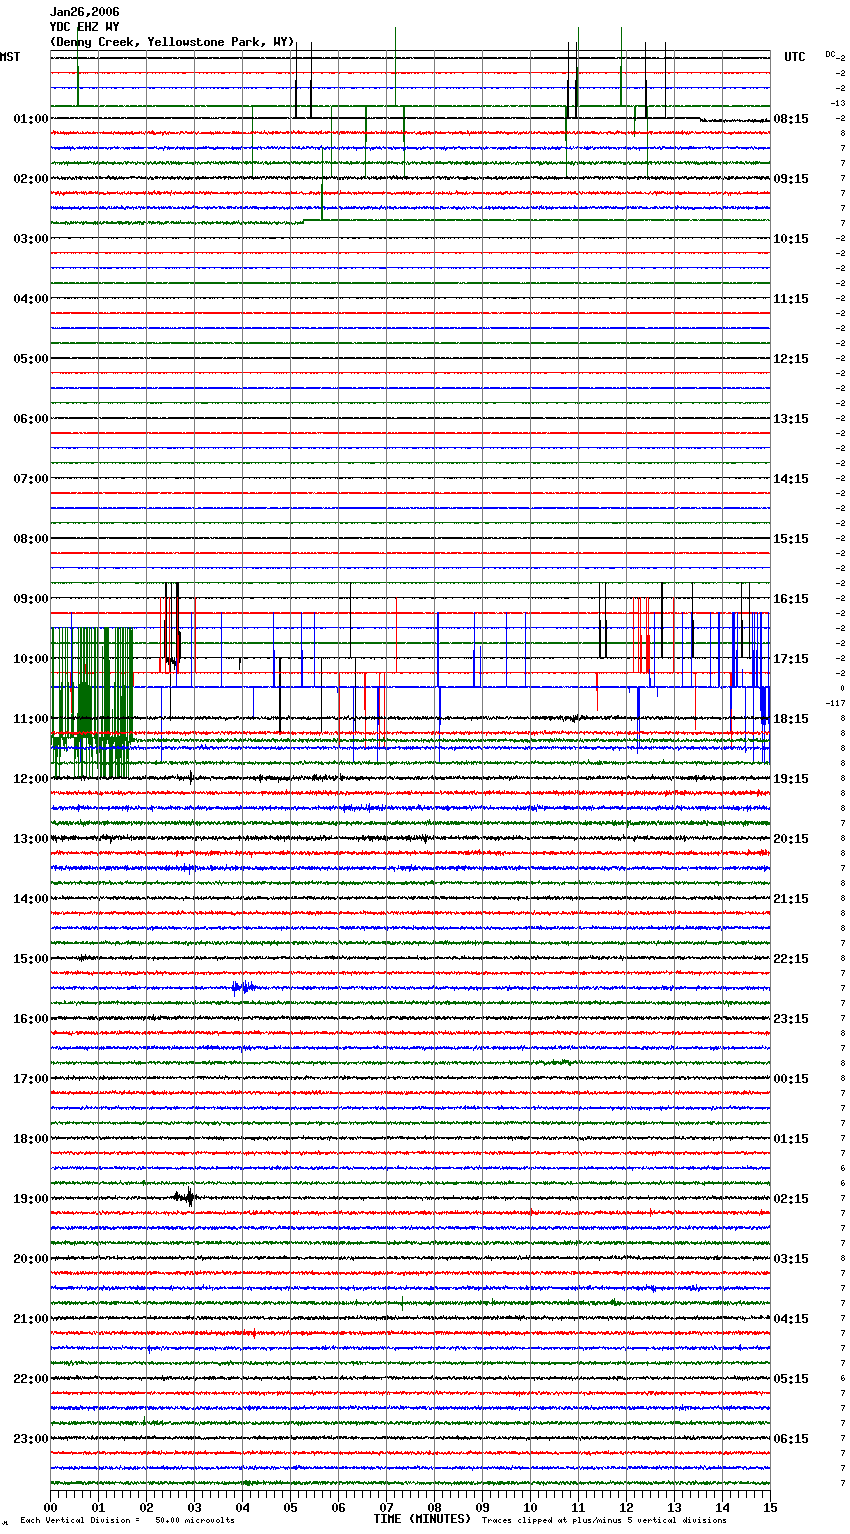Click the UTC timezone header

795,57
